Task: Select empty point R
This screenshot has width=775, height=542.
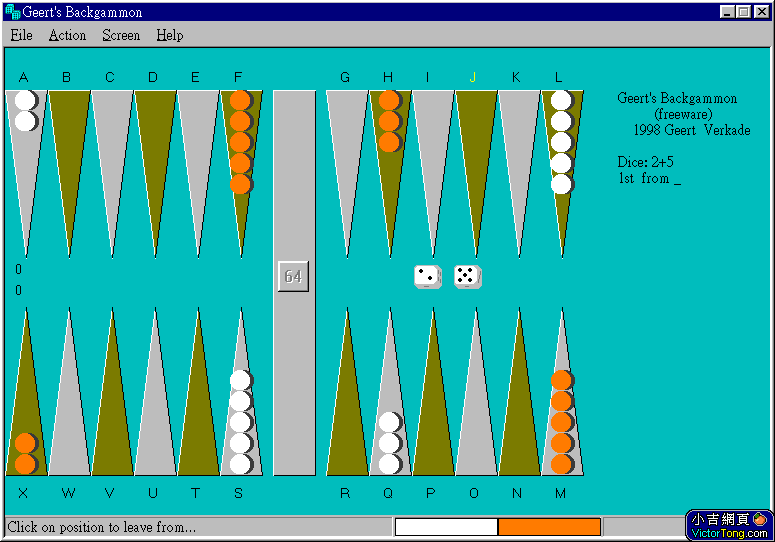Action: [x=347, y=391]
